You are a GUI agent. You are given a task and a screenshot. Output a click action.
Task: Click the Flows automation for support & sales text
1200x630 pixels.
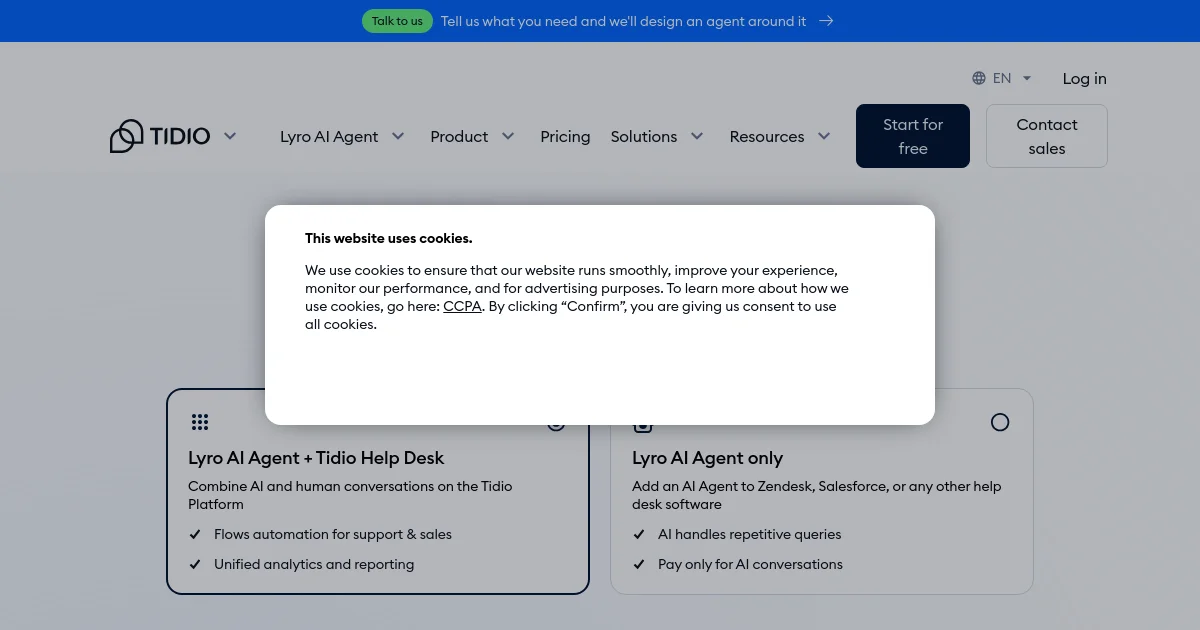[x=333, y=534]
